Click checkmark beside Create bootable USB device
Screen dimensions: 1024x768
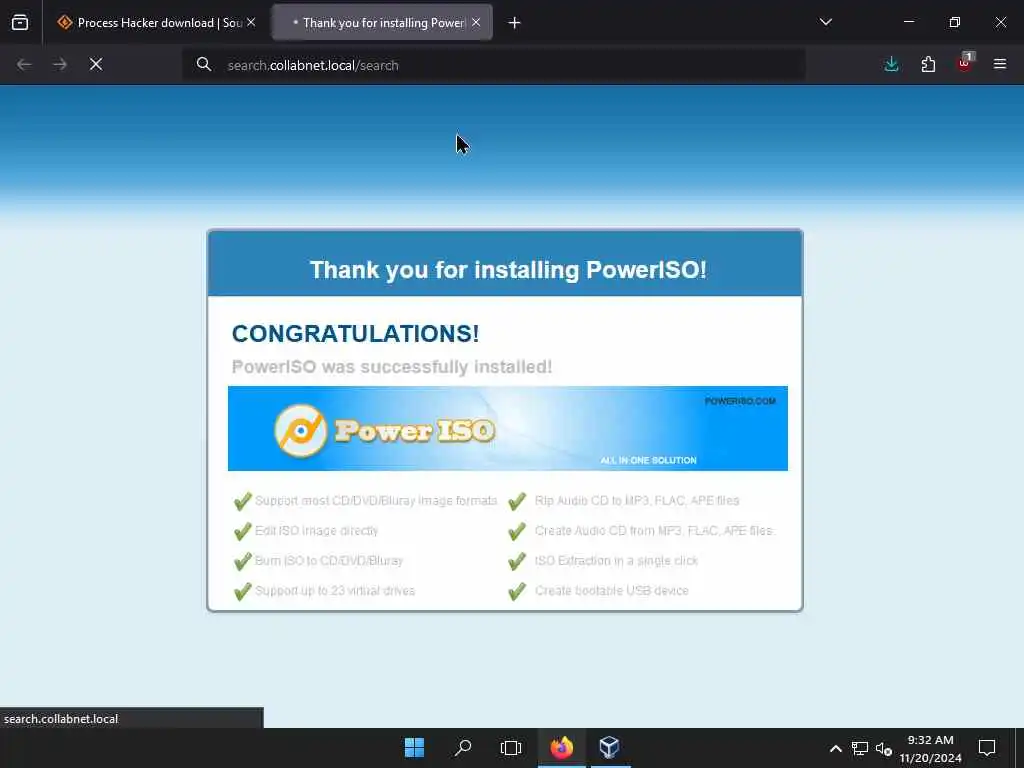click(517, 591)
